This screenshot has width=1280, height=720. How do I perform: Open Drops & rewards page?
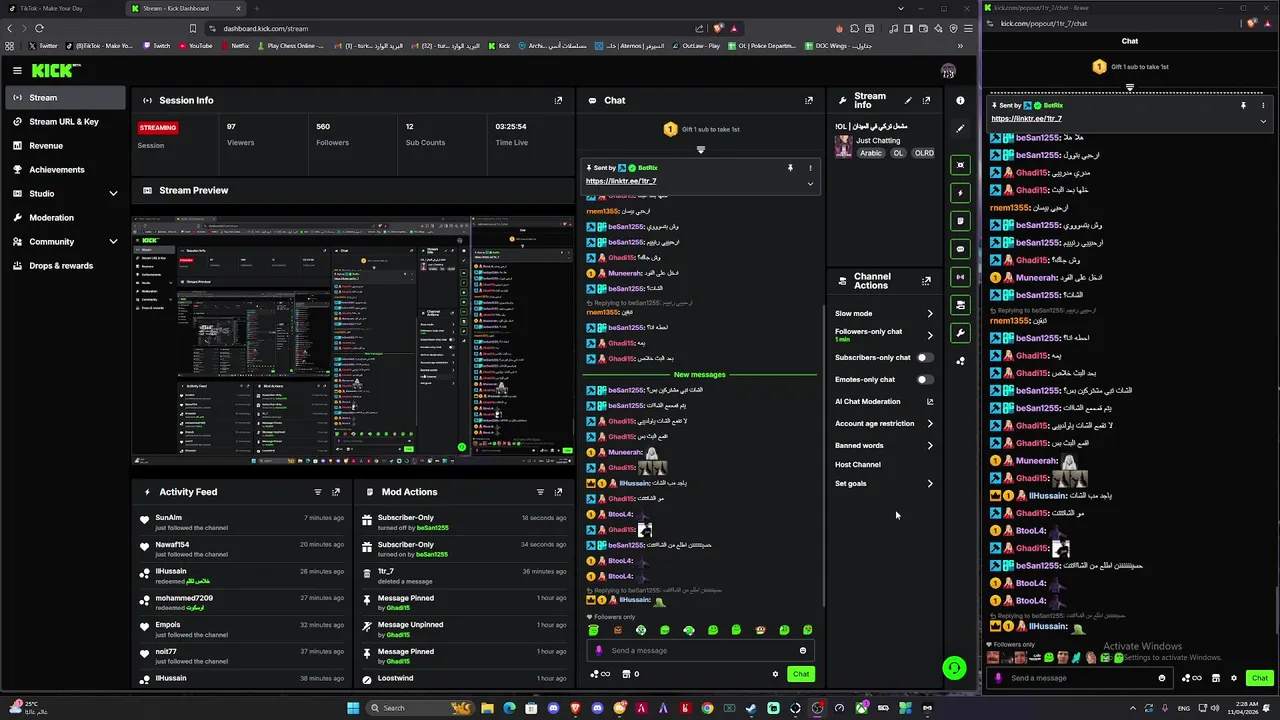pos(65,266)
